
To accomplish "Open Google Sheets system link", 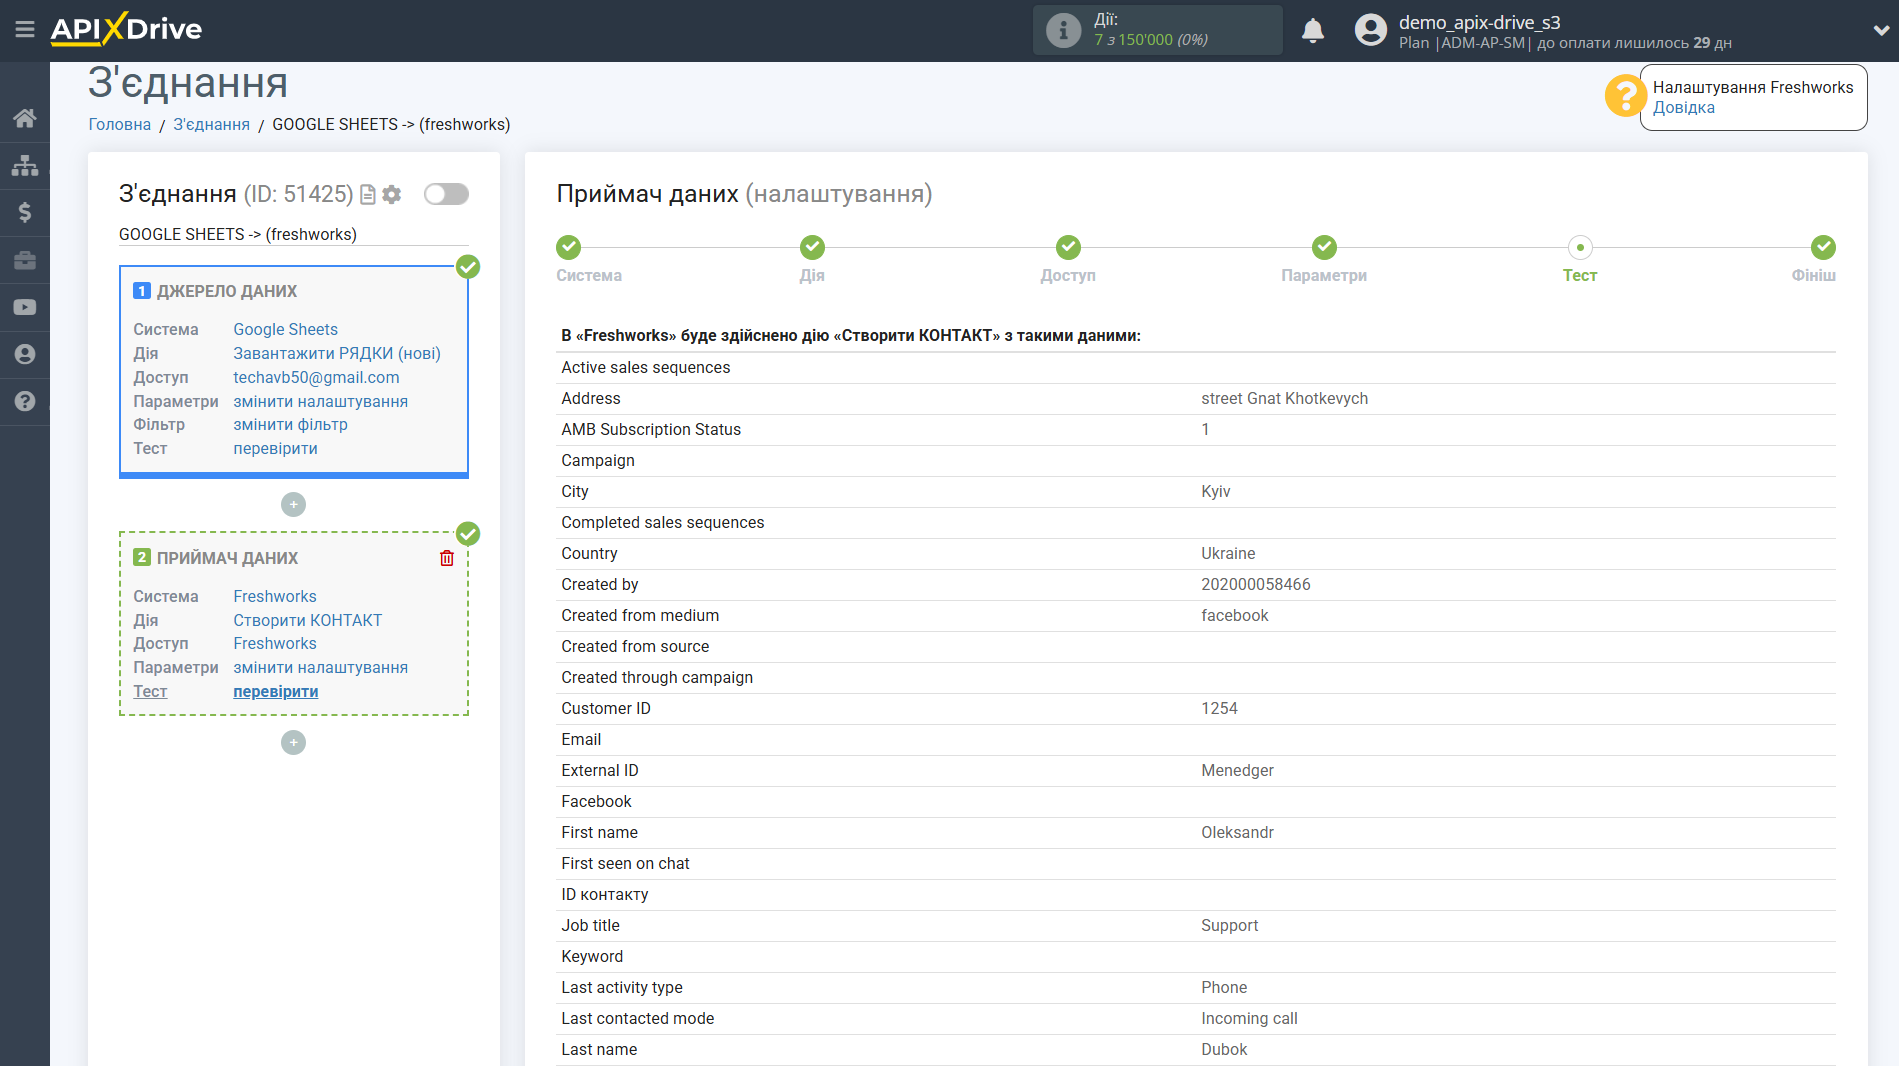I will 285,329.
